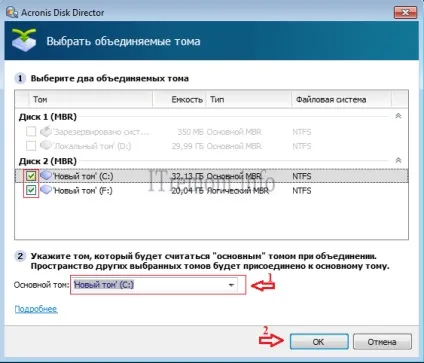Click the NTFS cell of 'Новый том' (F:)

(x=302, y=191)
